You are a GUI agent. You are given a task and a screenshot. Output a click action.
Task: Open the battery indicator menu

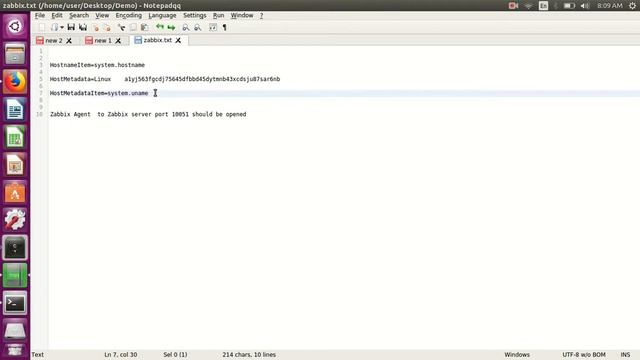tap(569, 6)
